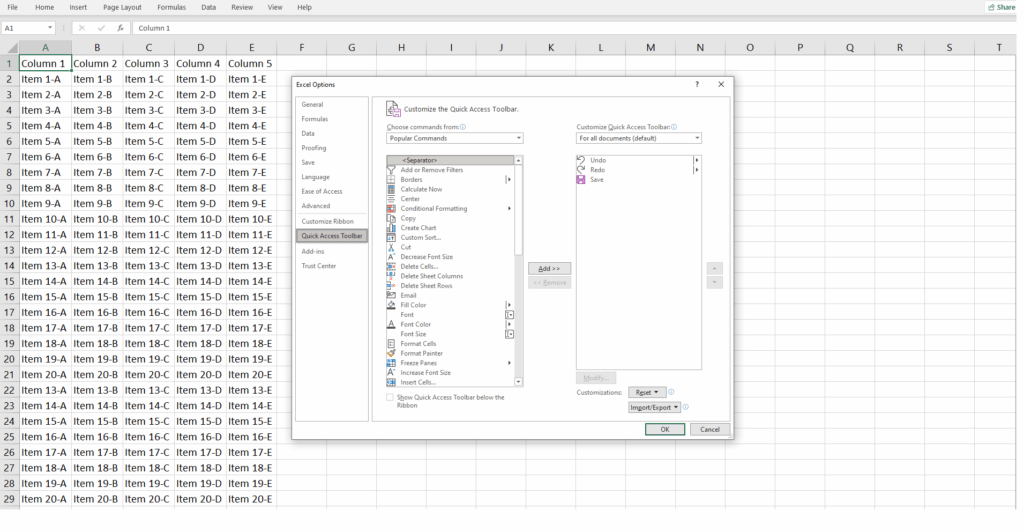Click the Add >> button
The height and width of the screenshot is (532, 1024).
point(549,268)
